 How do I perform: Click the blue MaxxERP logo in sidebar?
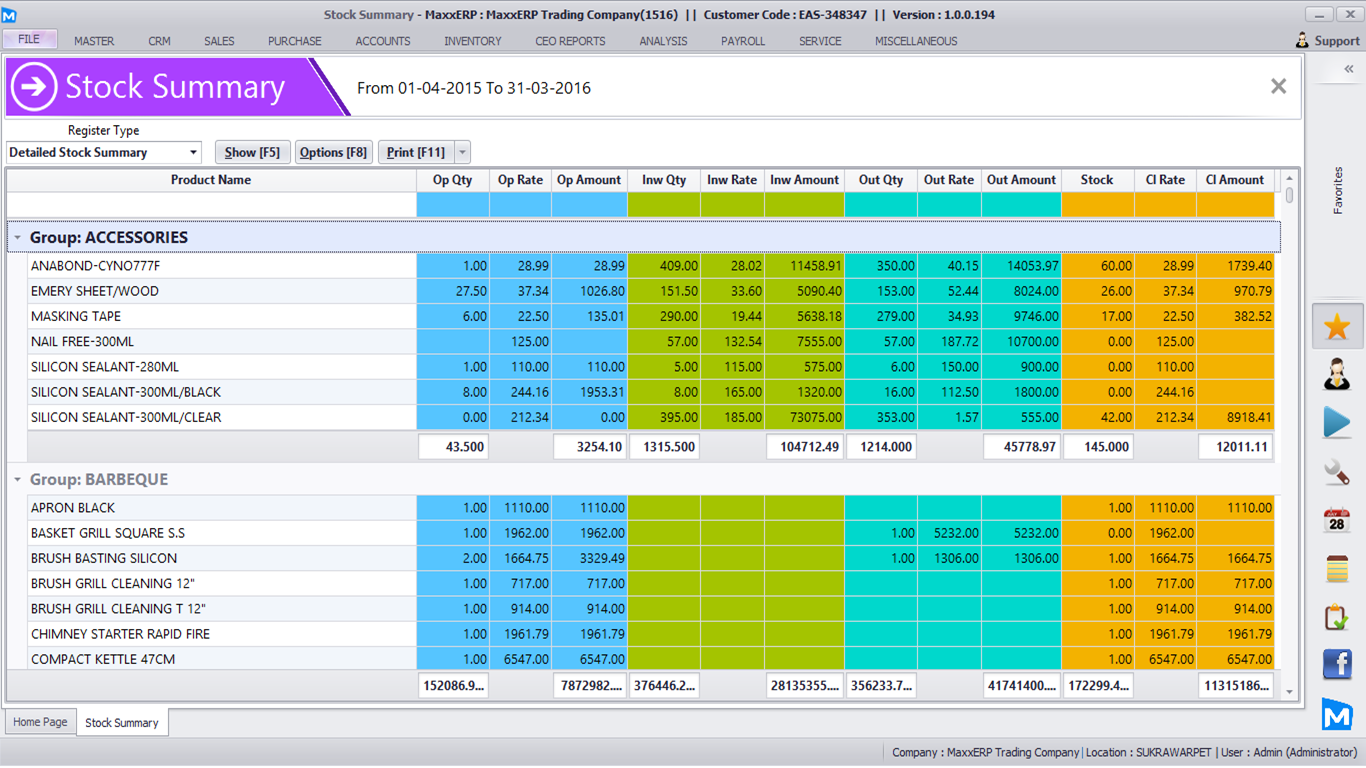(1337, 713)
